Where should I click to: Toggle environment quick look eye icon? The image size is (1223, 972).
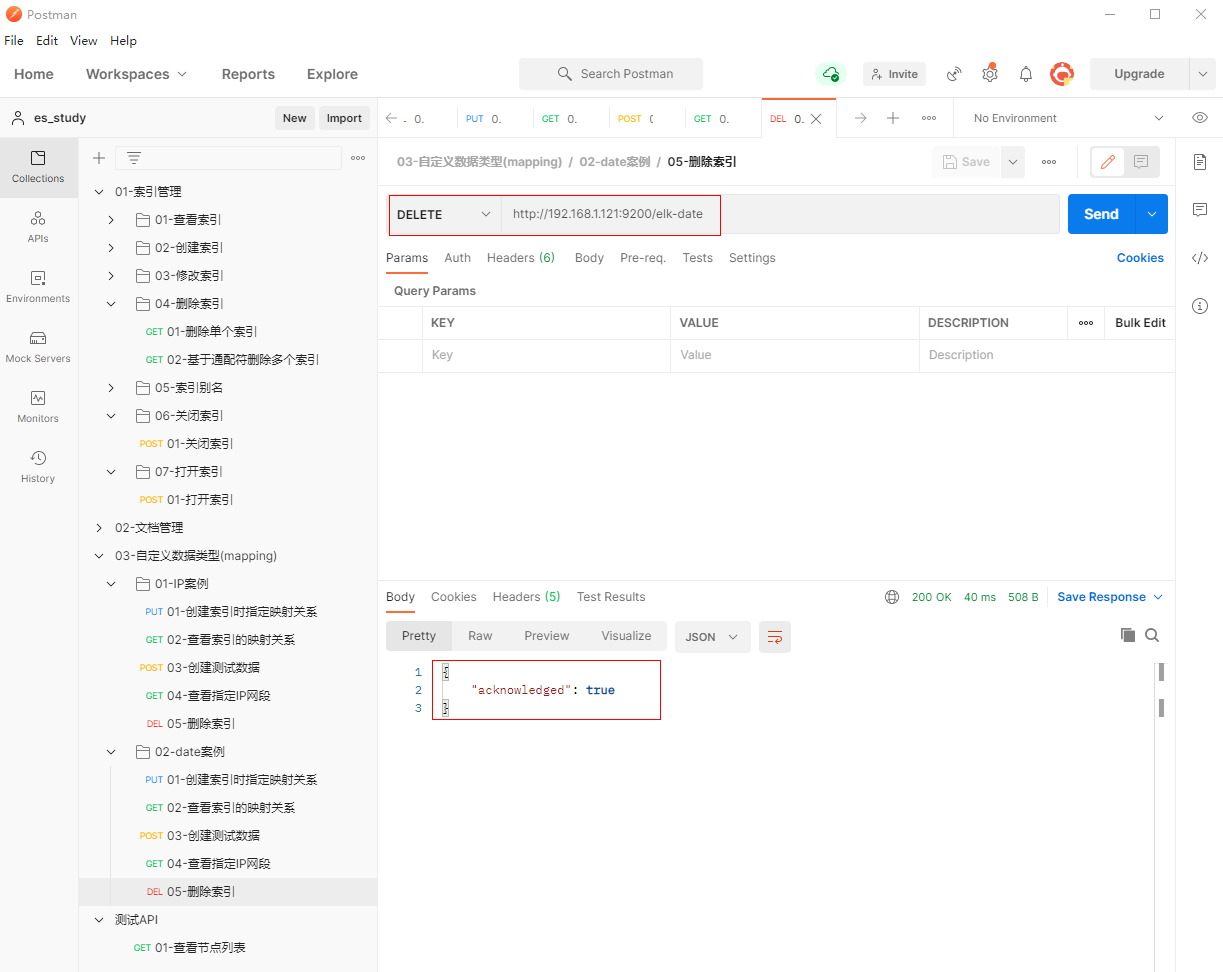[1200, 118]
